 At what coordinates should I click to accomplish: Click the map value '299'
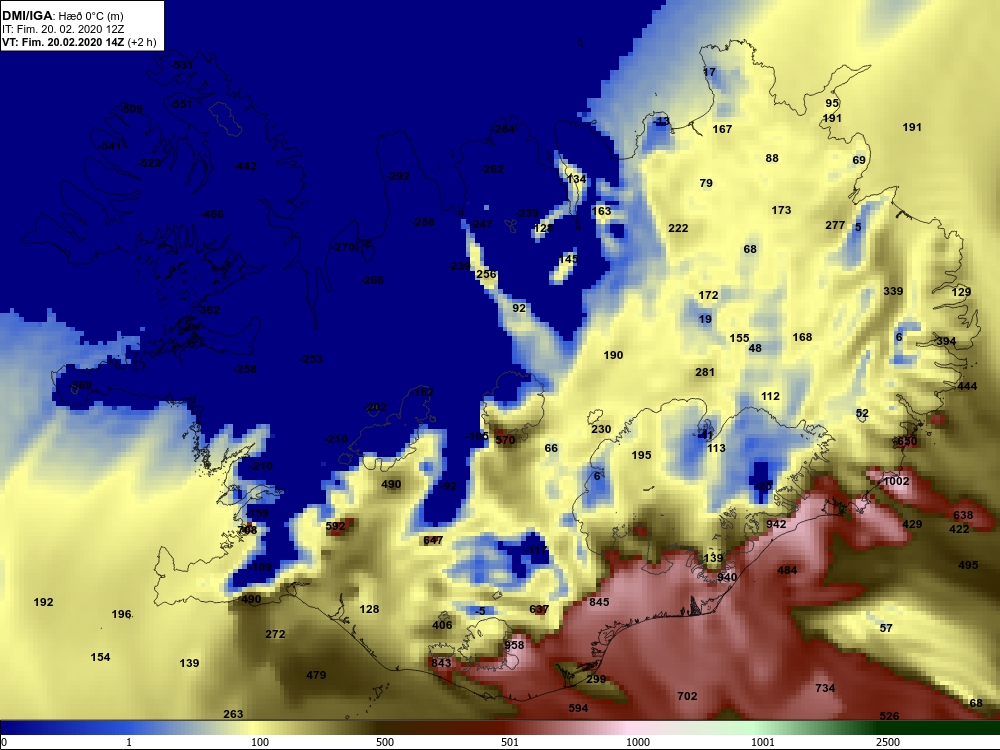596,679
